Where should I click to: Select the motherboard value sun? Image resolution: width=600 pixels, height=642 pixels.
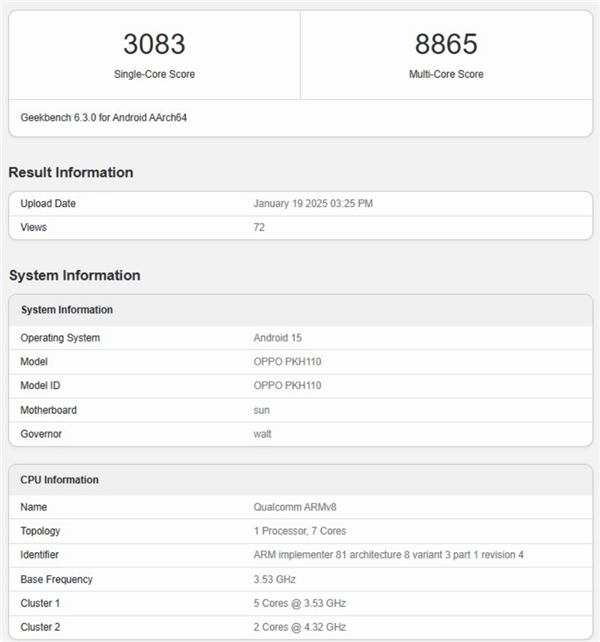(262, 410)
